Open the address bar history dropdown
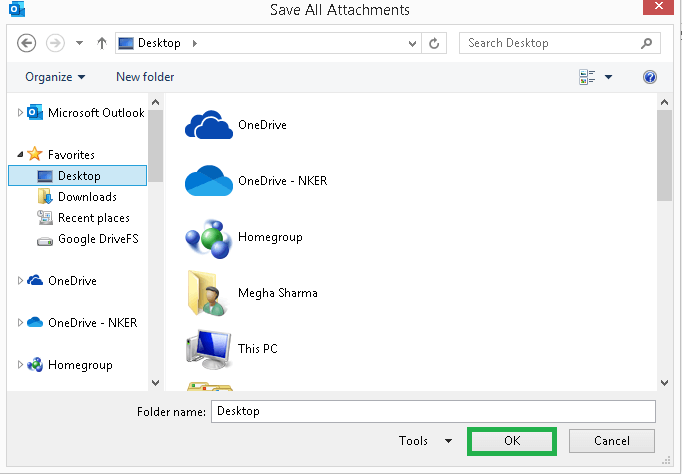The height and width of the screenshot is (474, 682). 412,43
